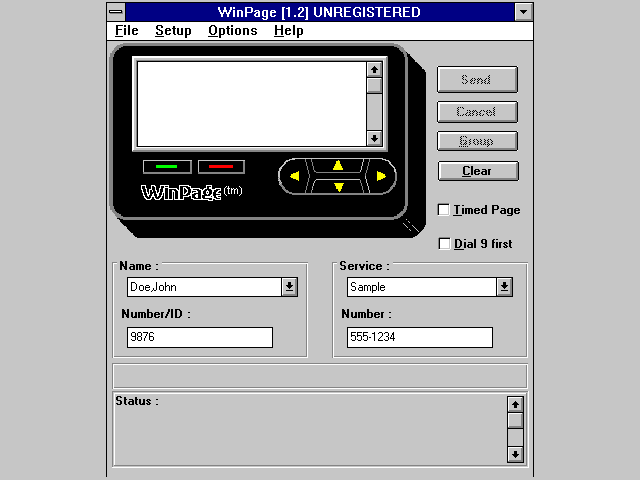Click the pager's yellow right arrow
The width and height of the screenshot is (640, 480).
tap(381, 176)
